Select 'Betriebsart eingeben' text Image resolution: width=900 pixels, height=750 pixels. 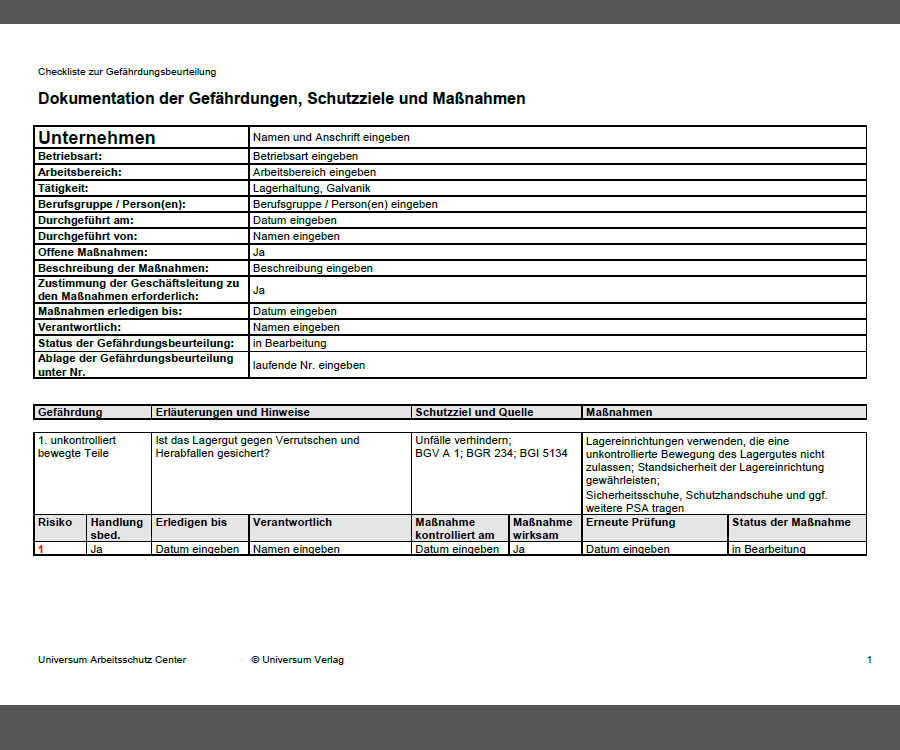click(305, 156)
